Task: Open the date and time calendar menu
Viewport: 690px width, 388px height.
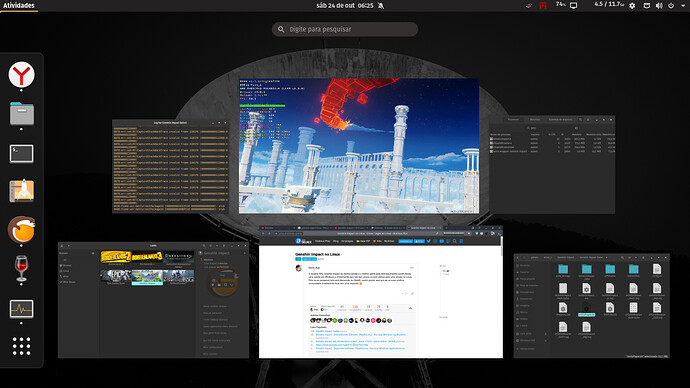Action: tap(345, 6)
